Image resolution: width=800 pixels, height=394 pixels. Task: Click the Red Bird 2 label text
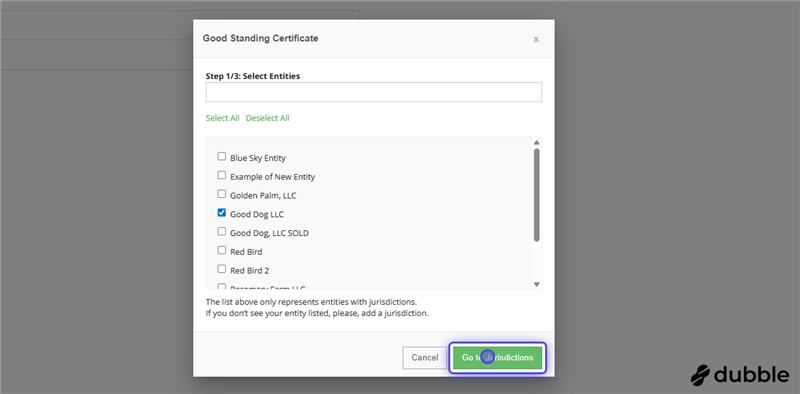(249, 271)
